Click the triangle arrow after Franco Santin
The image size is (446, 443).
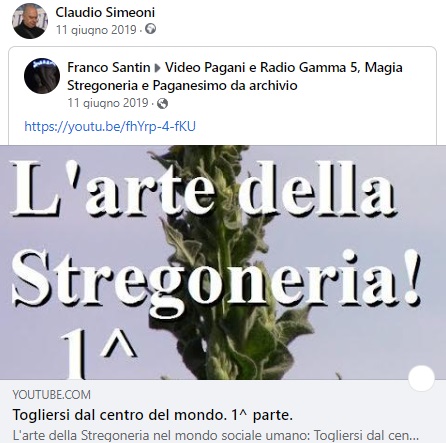pyautogui.click(x=158, y=68)
